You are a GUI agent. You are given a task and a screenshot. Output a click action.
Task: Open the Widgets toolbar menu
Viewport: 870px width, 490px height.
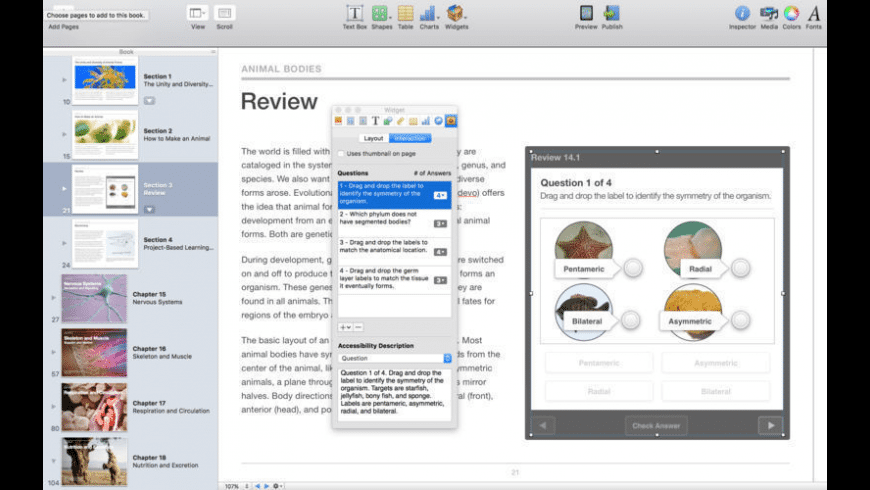click(456, 14)
